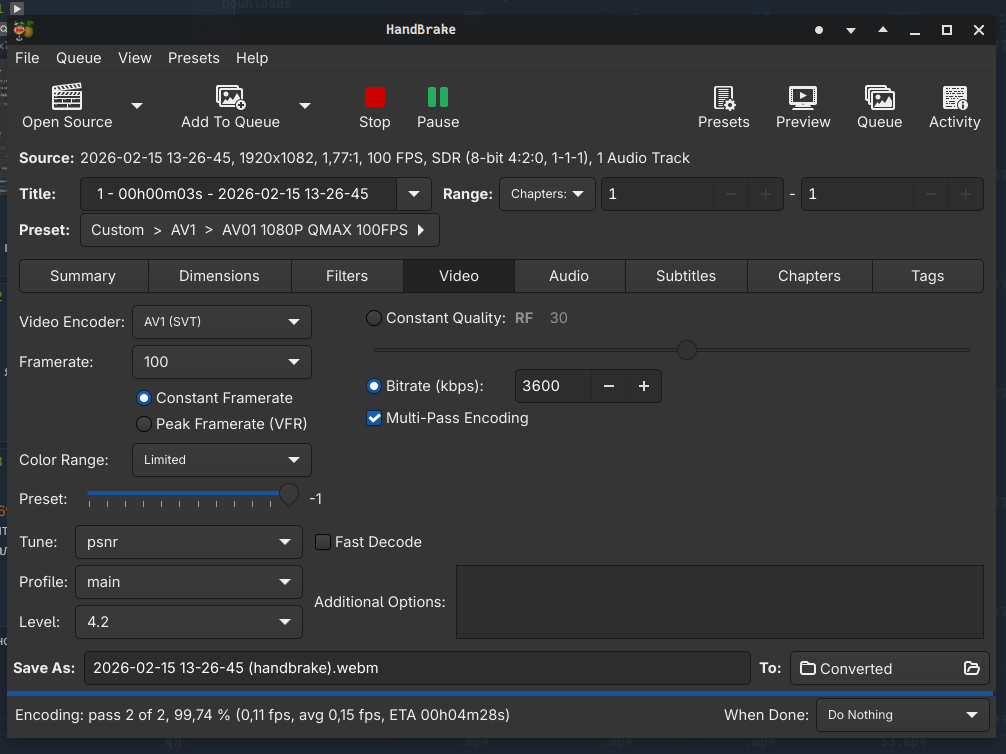Screen dimensions: 1006x754
Task: Click the encoder Preset speed slider
Action: tap(185, 494)
